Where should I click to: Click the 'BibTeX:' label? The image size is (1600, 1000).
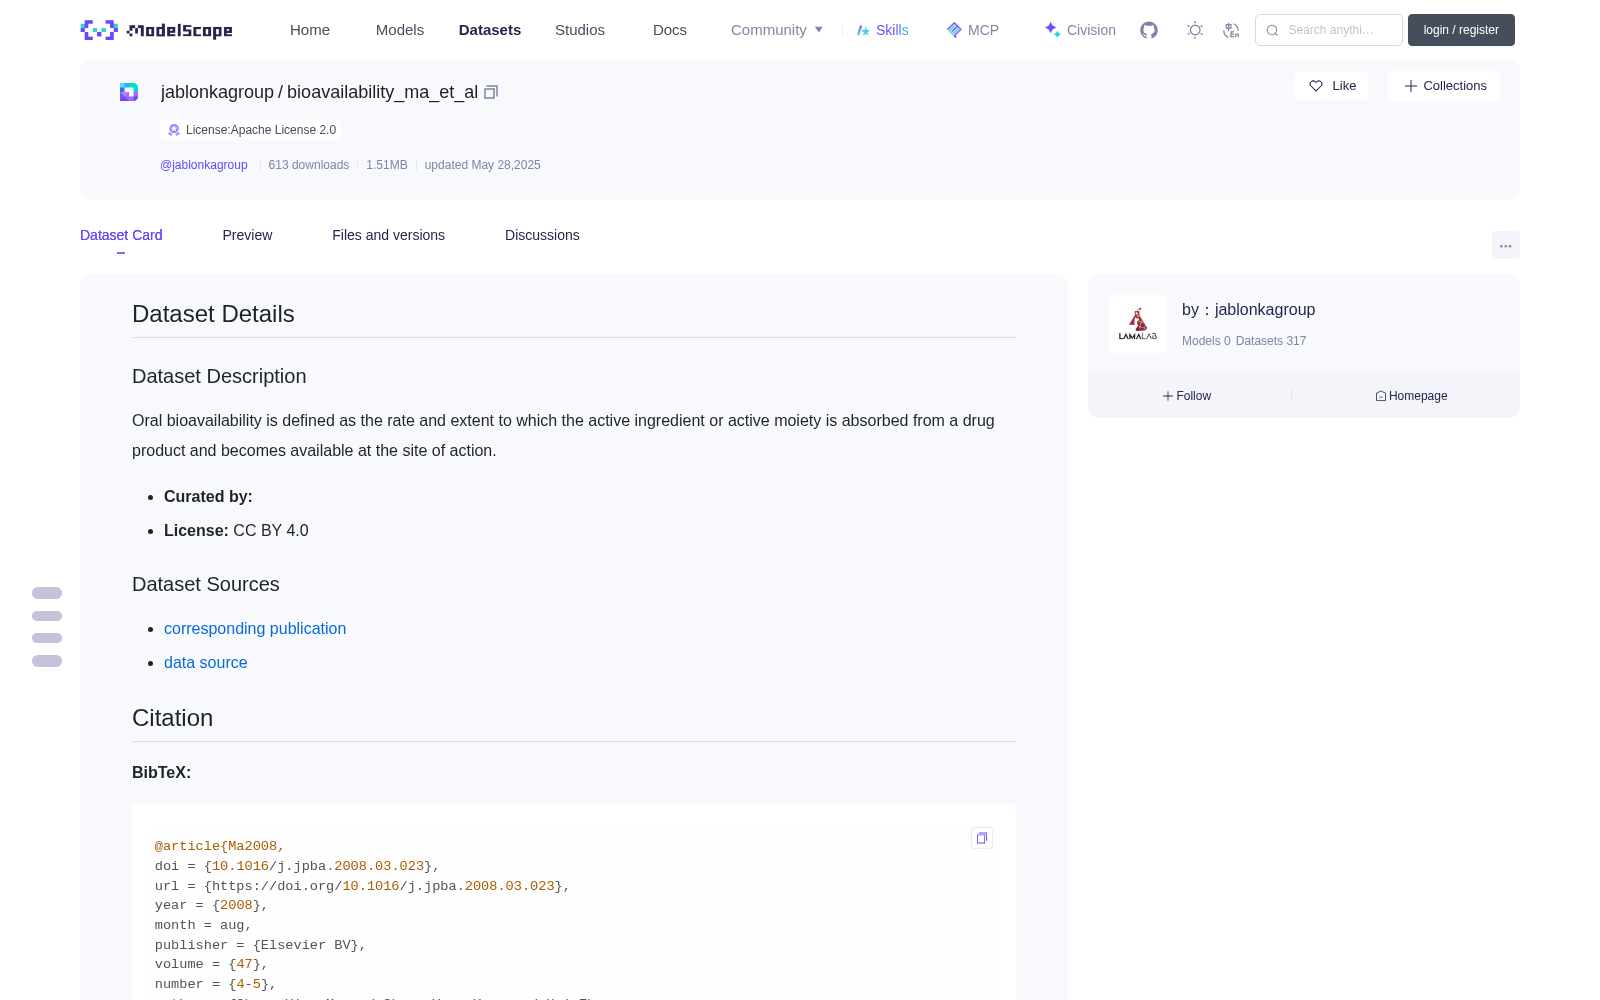pos(161,772)
